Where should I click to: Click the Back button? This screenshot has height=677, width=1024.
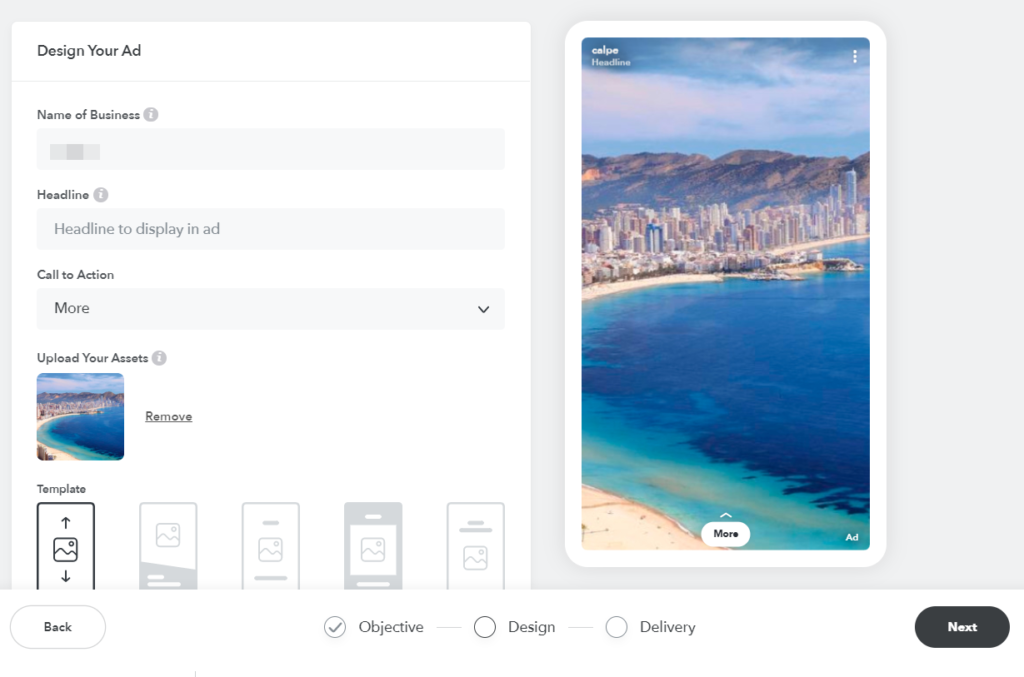point(58,627)
